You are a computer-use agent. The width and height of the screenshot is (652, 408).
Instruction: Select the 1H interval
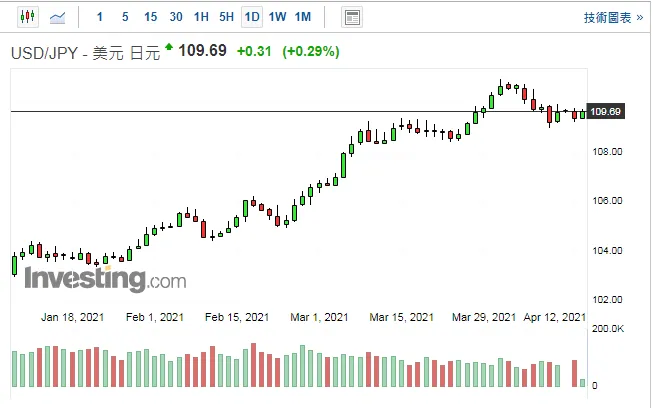(x=201, y=17)
